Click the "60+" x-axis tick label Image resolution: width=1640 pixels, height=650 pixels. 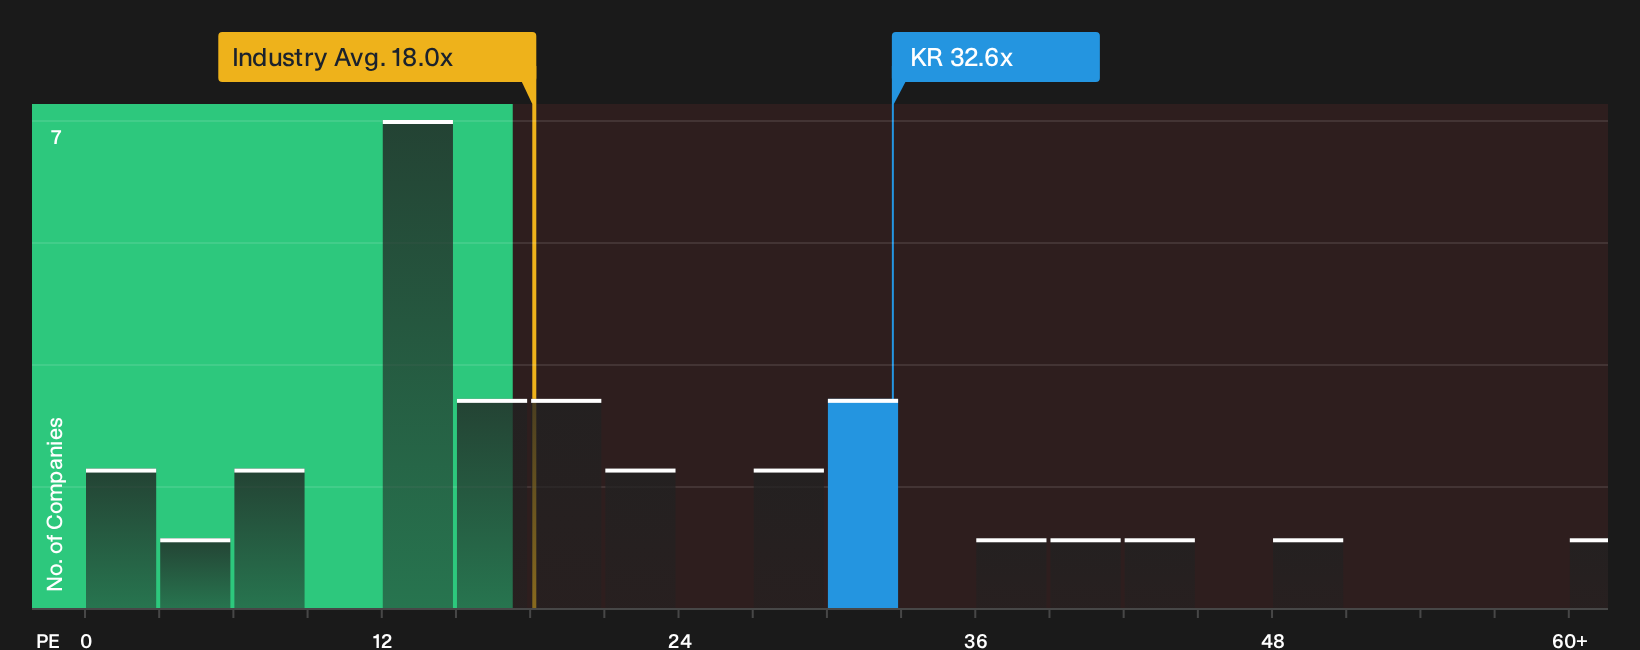[1569, 641]
